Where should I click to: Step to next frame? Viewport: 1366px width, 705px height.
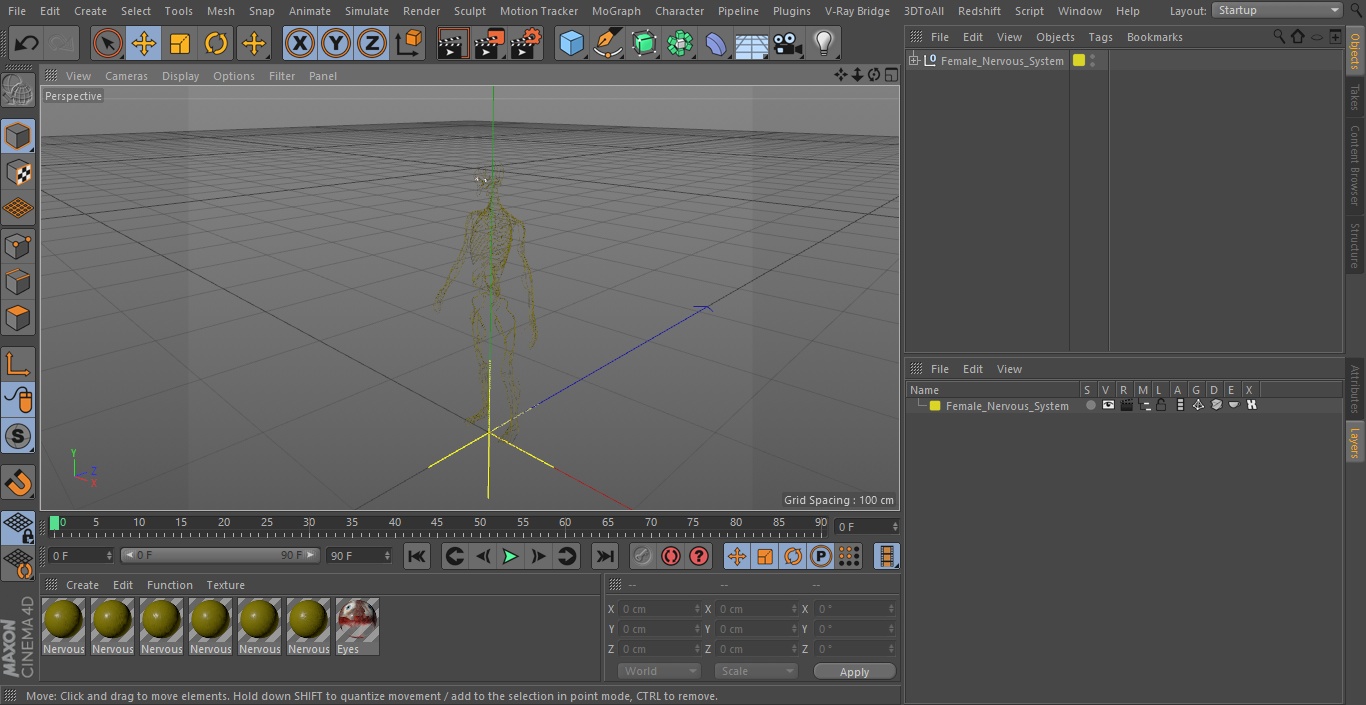538,556
